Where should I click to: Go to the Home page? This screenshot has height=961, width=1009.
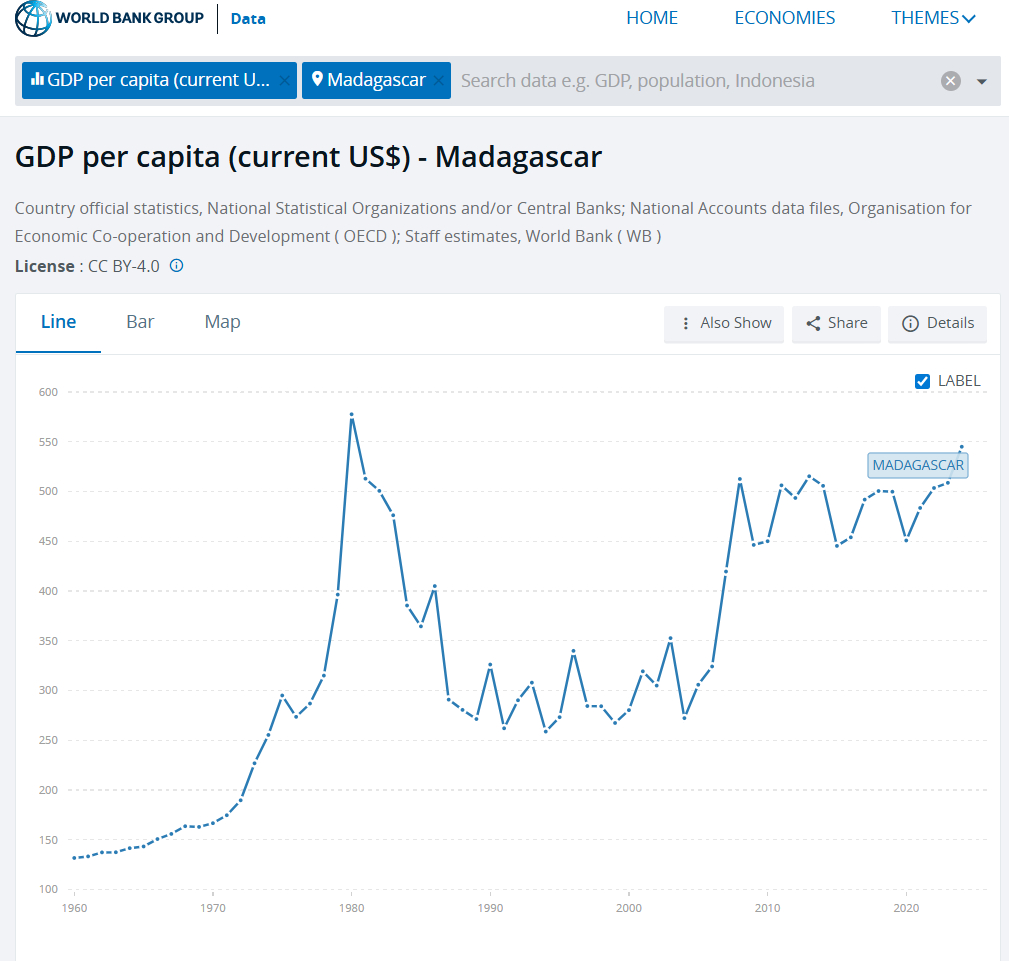652,18
